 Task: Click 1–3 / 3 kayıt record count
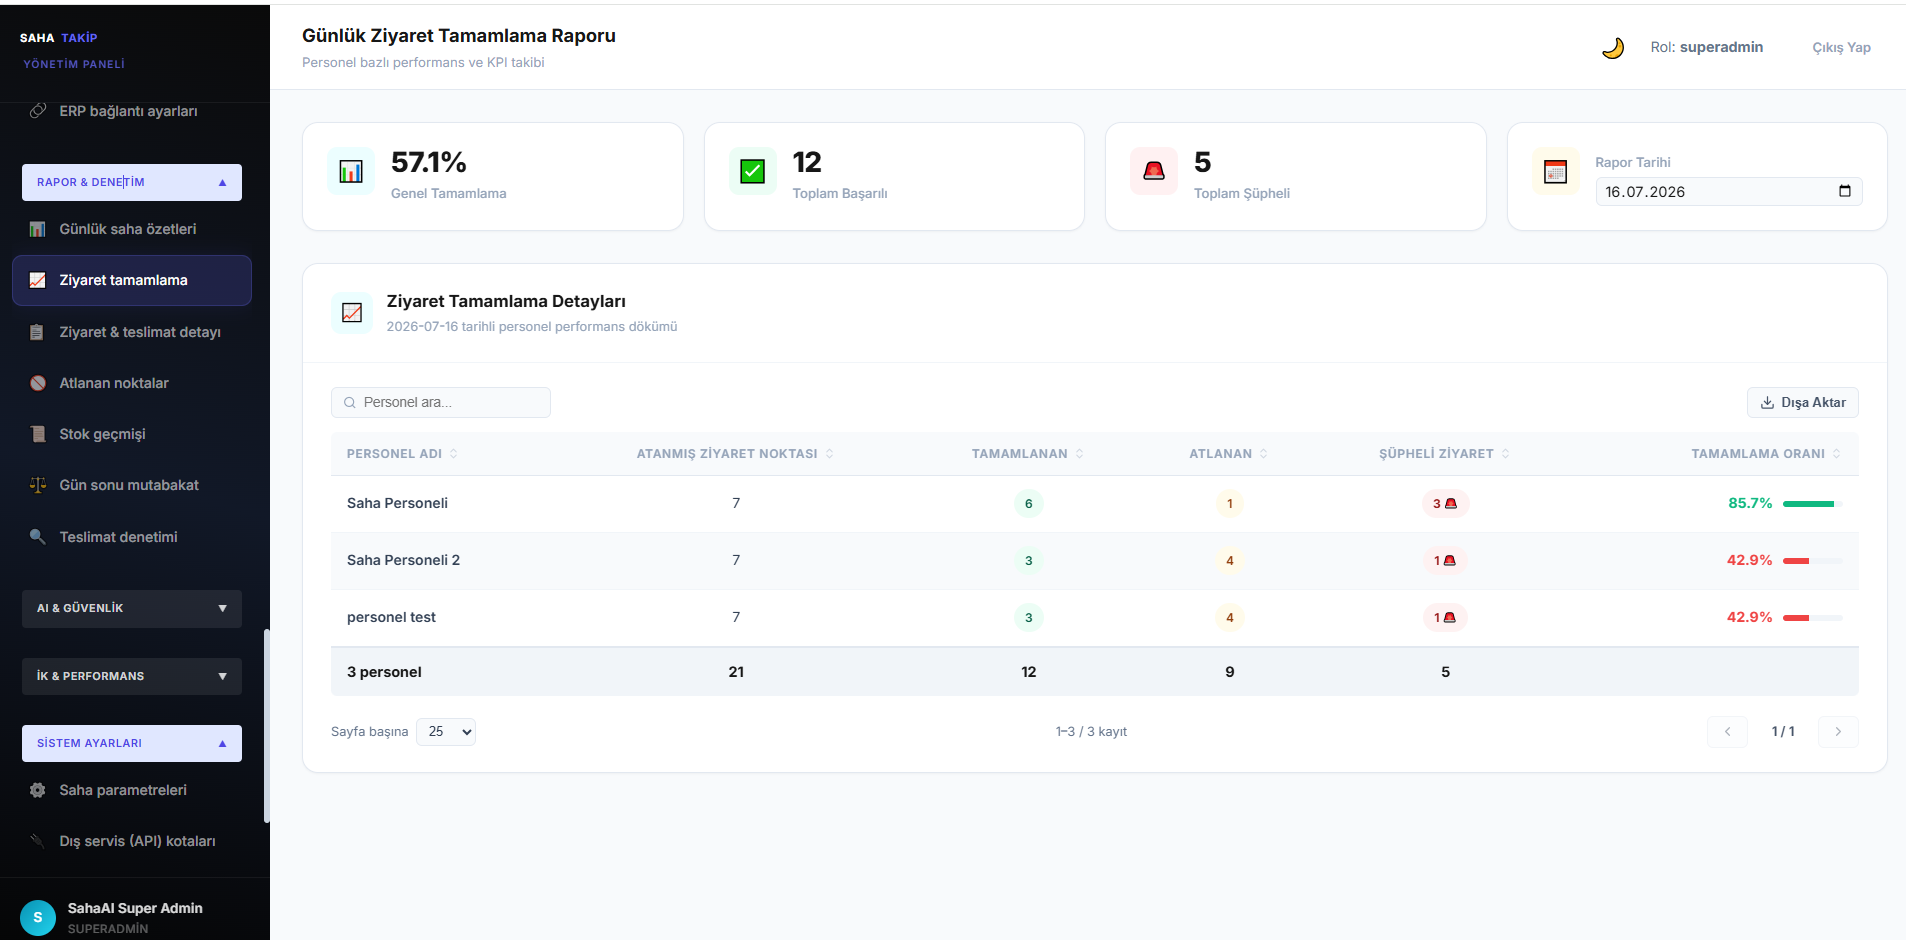coord(1091,732)
